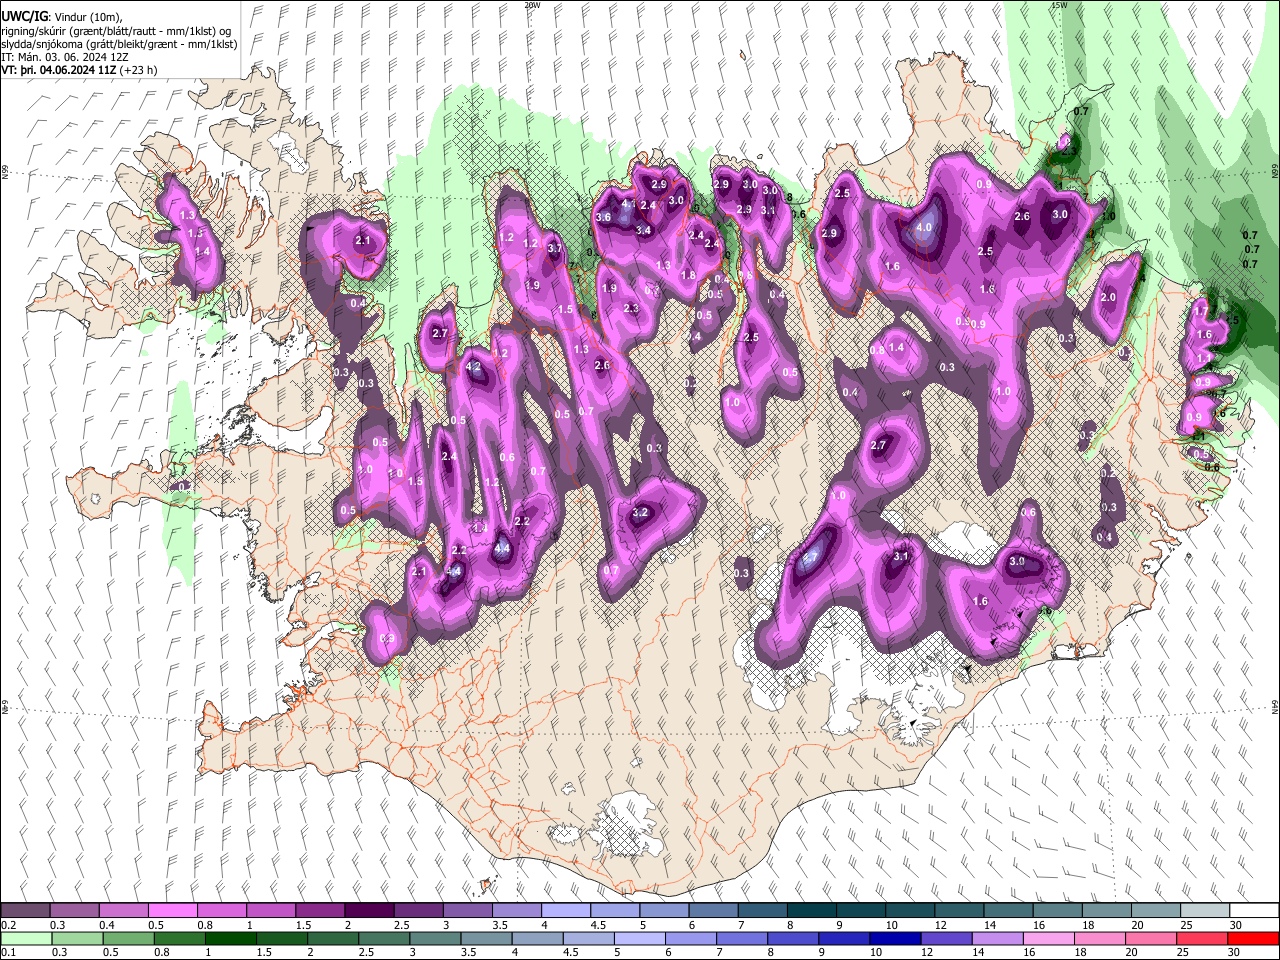1280x960 pixels.
Task: Click the '3.2' snowfall value on the map
Action: tap(641, 513)
